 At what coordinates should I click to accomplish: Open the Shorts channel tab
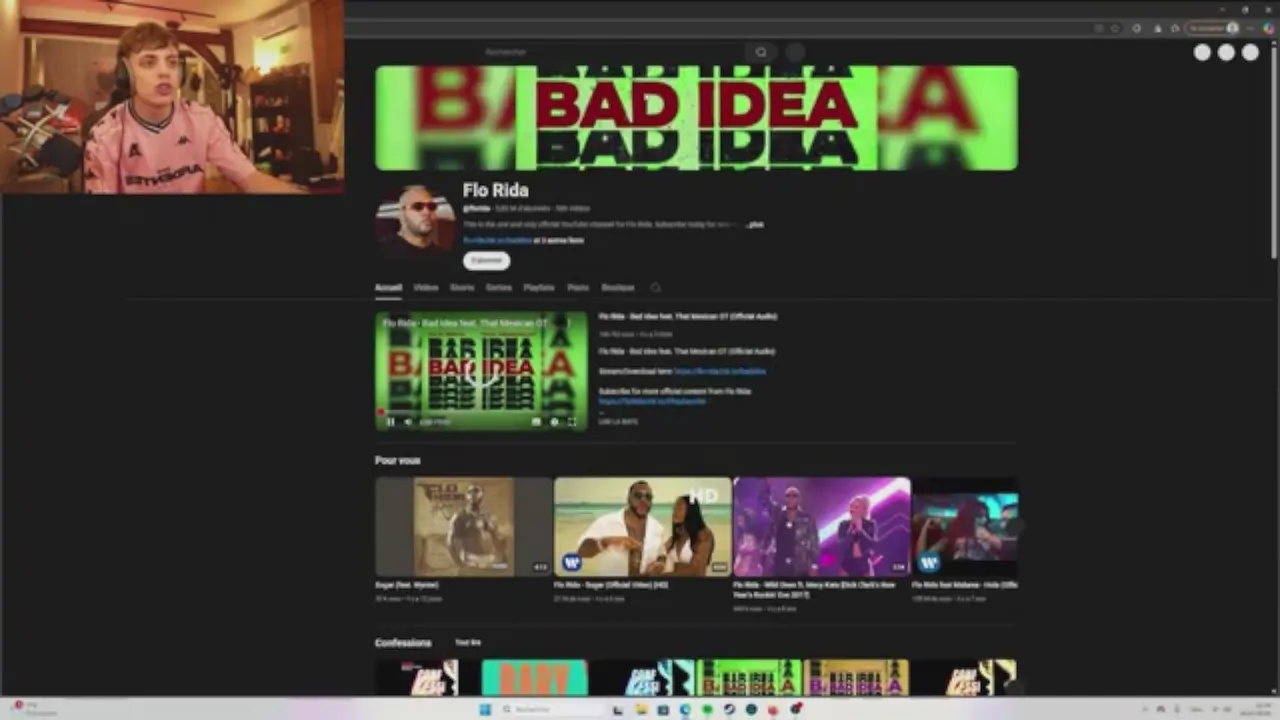[462, 288]
